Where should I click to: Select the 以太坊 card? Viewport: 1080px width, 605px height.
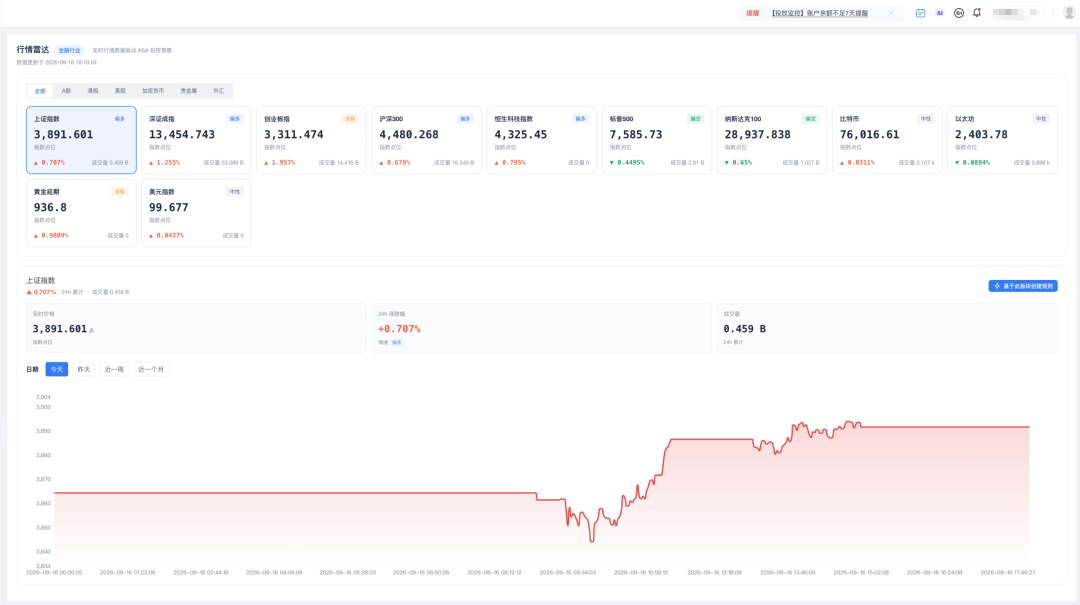click(x=1002, y=140)
